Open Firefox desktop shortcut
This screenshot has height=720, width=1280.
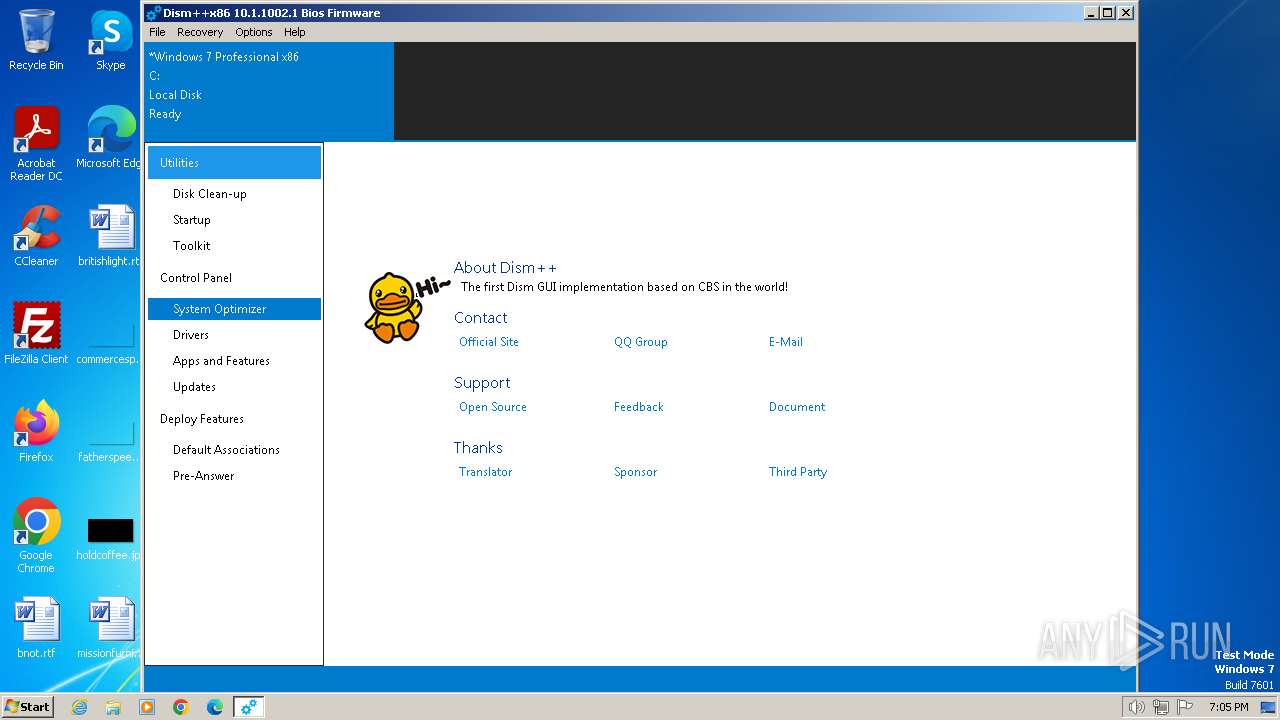[x=36, y=432]
